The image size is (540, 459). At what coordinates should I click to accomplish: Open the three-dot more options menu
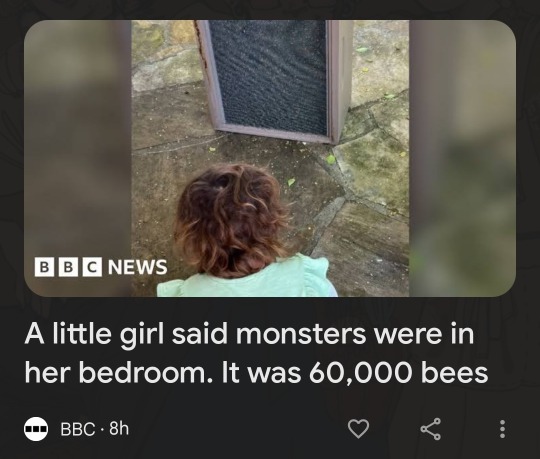click(x=502, y=429)
